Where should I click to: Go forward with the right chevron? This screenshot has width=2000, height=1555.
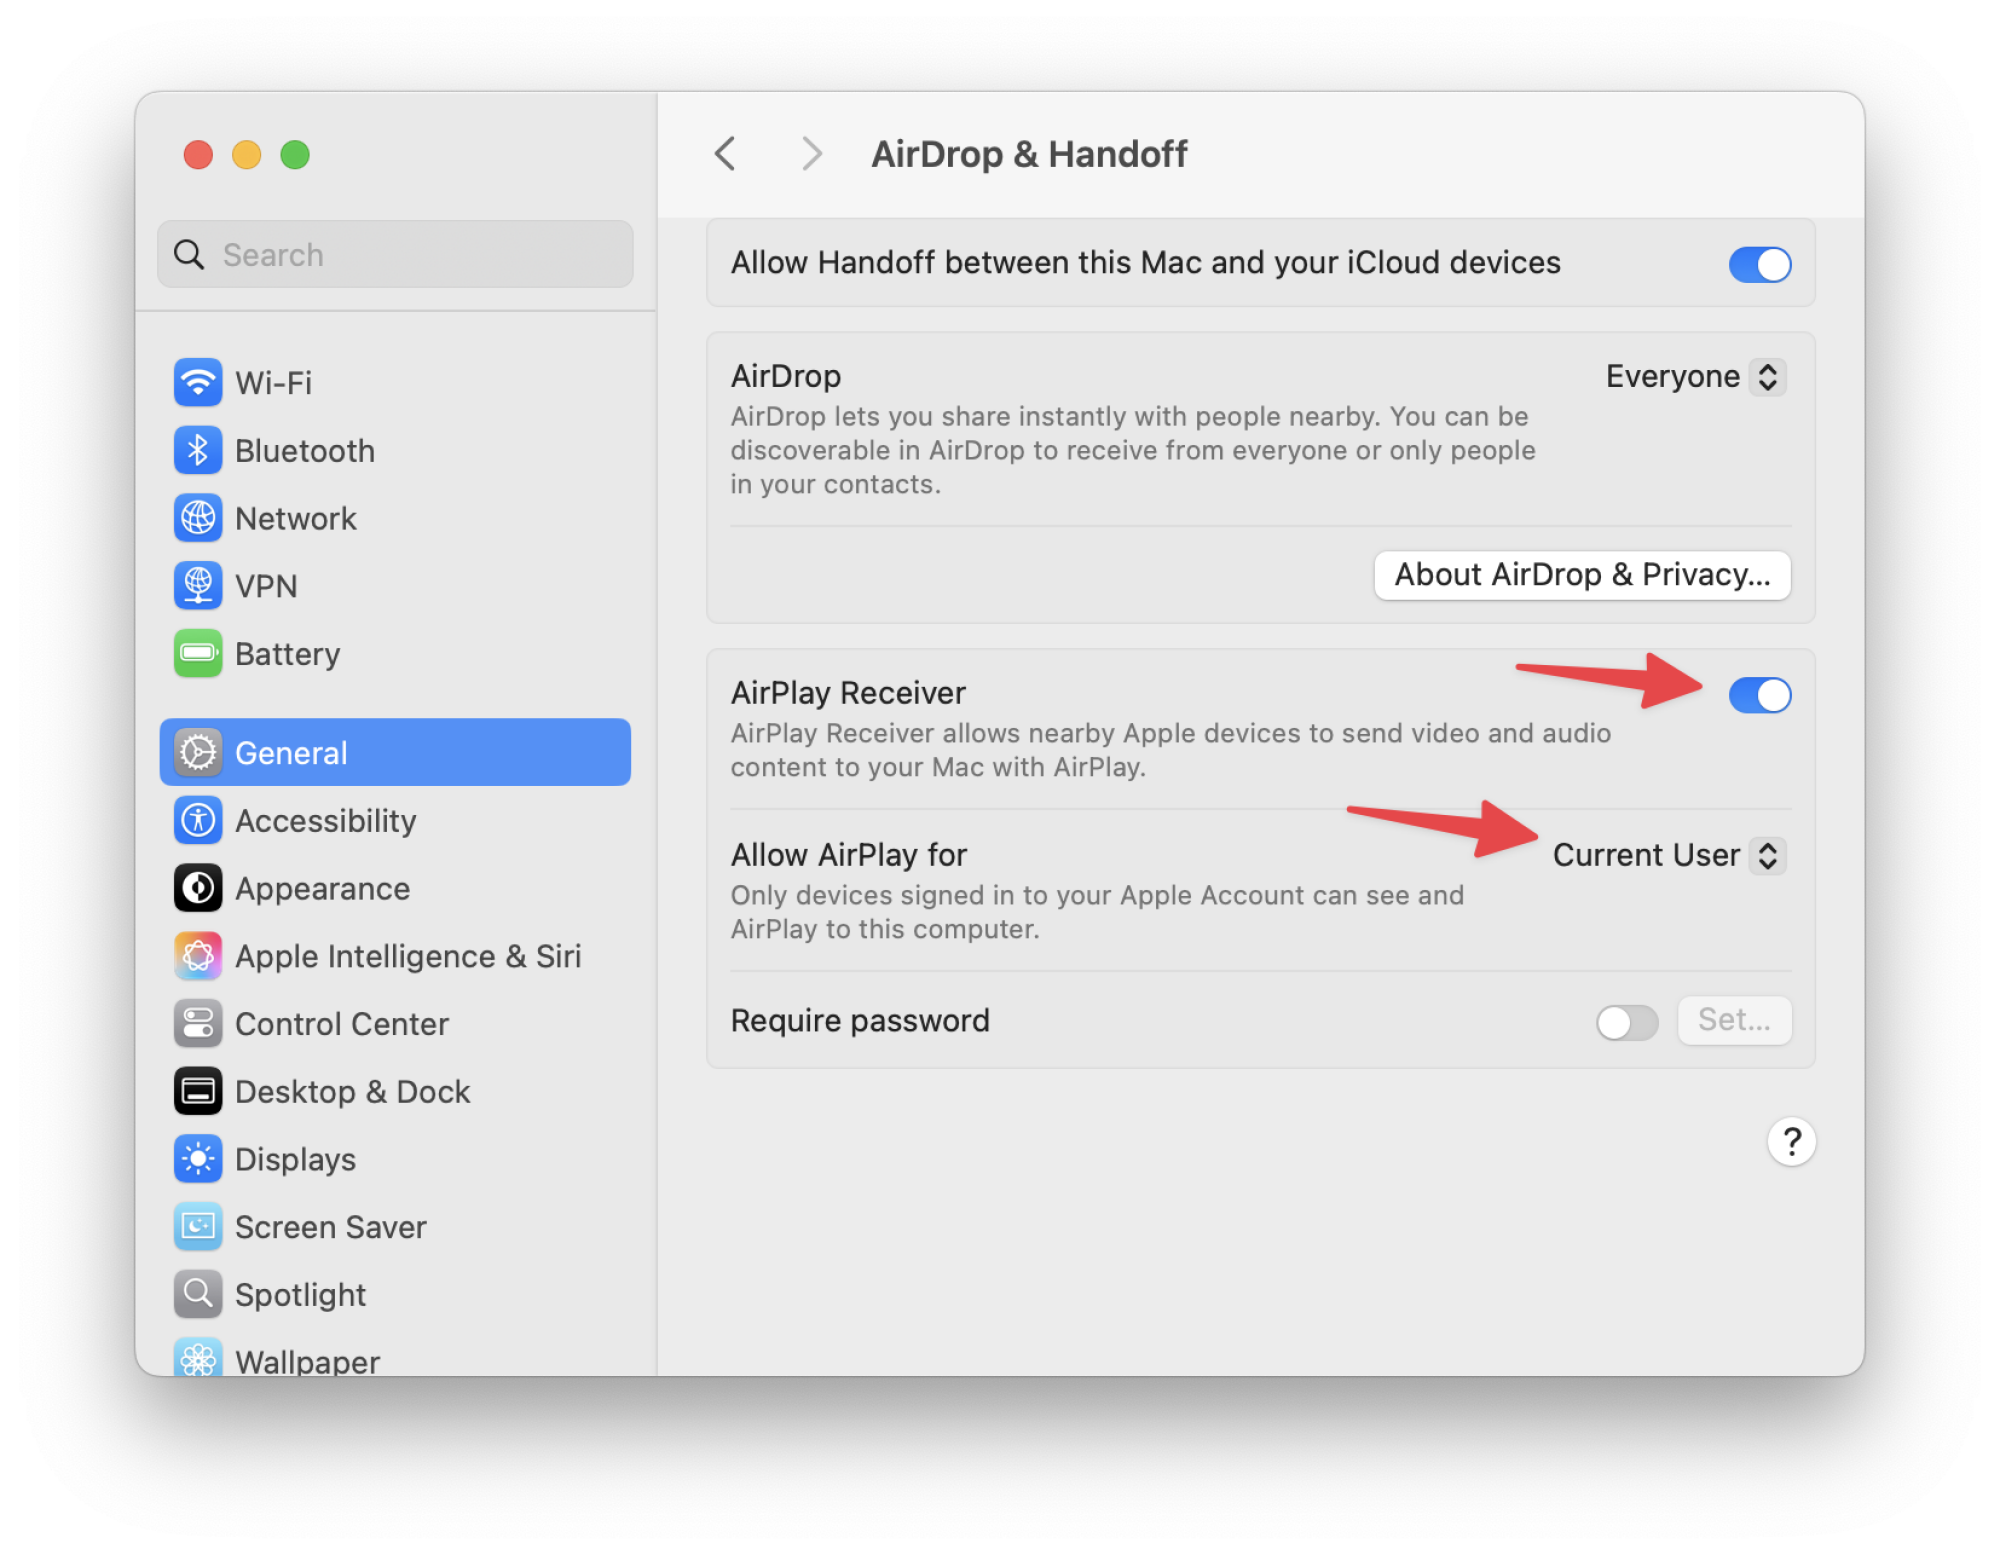point(812,154)
